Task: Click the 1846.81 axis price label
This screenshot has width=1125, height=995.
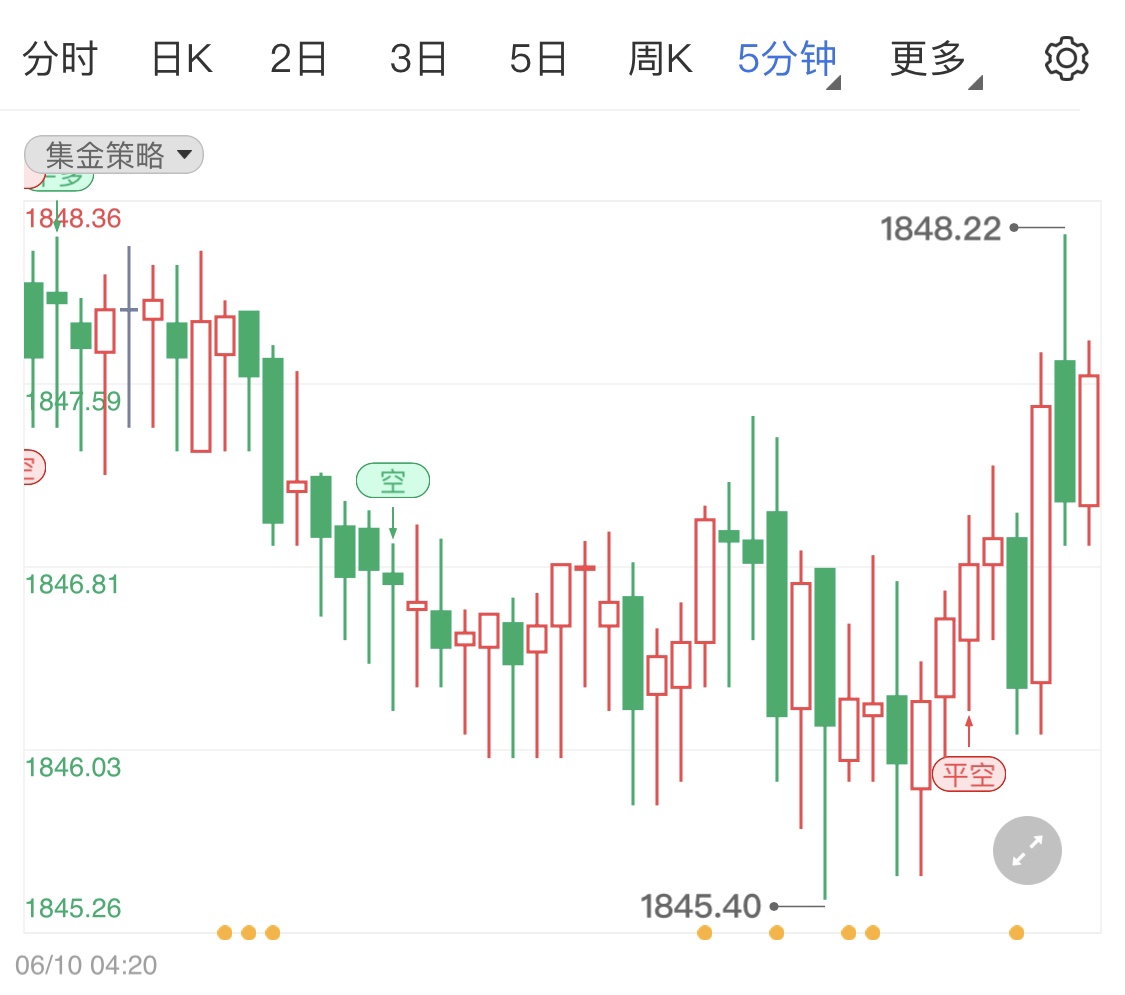Action: (x=72, y=584)
